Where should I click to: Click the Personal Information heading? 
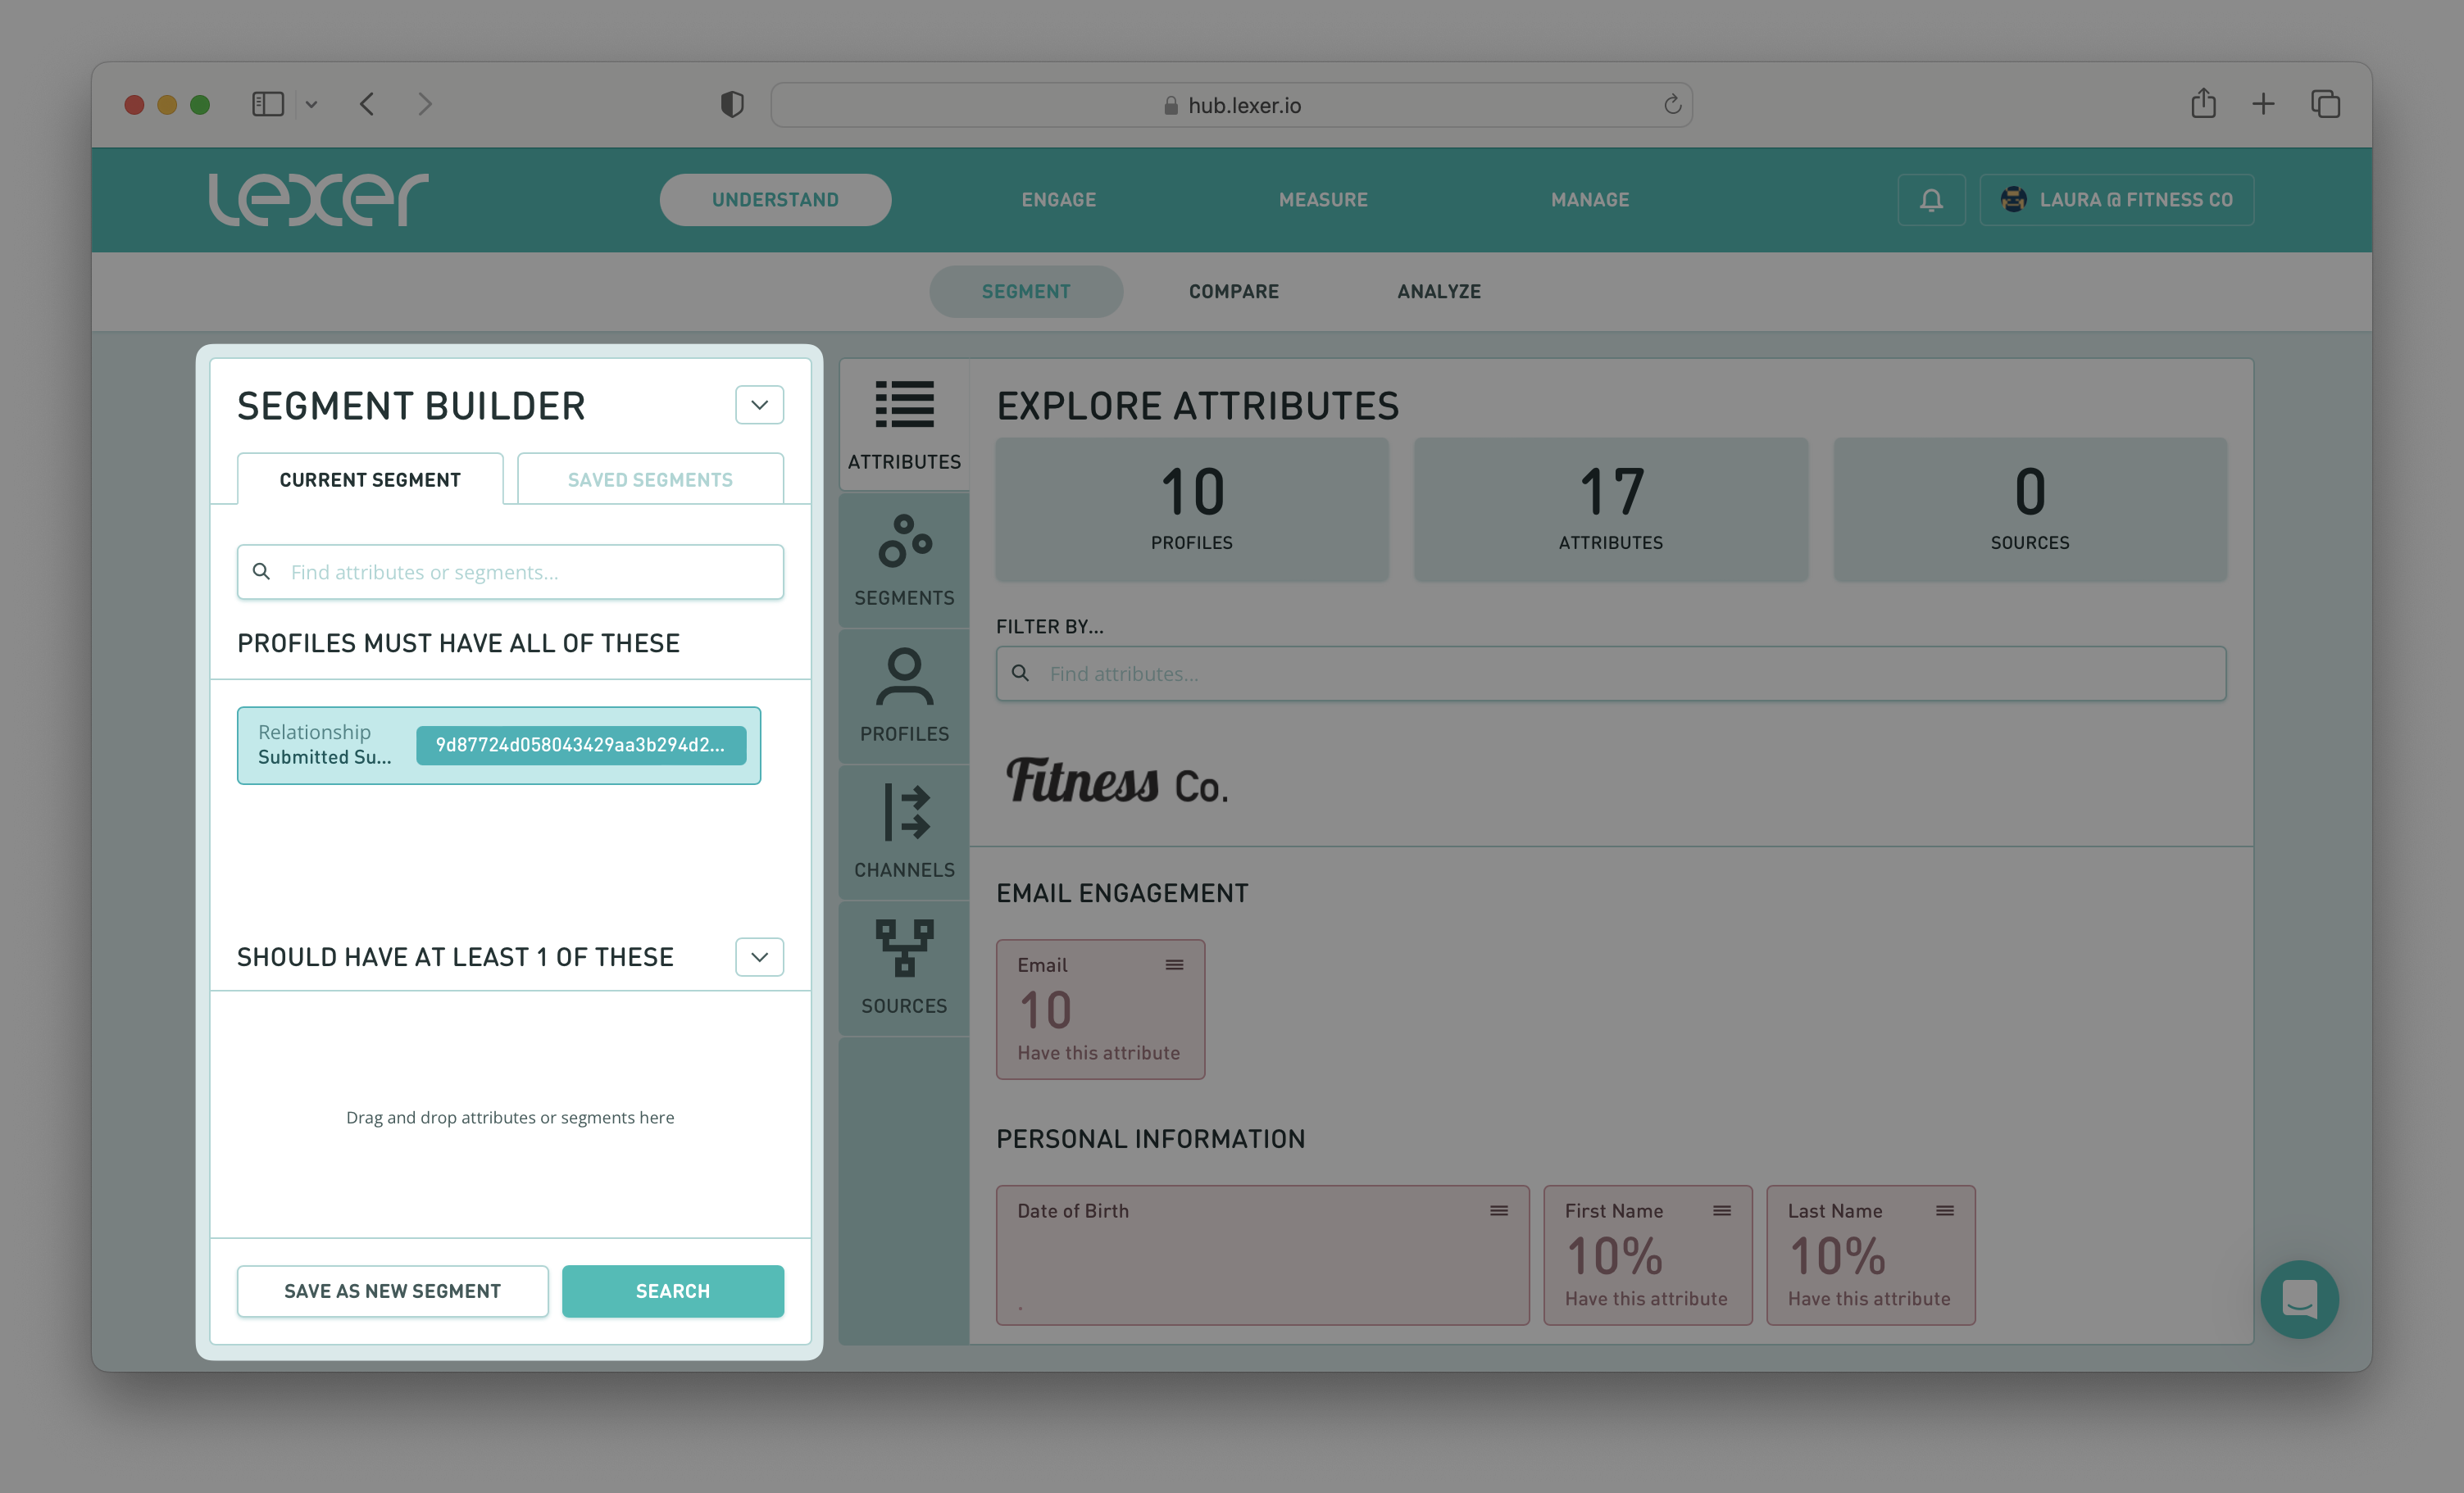(x=1150, y=1139)
